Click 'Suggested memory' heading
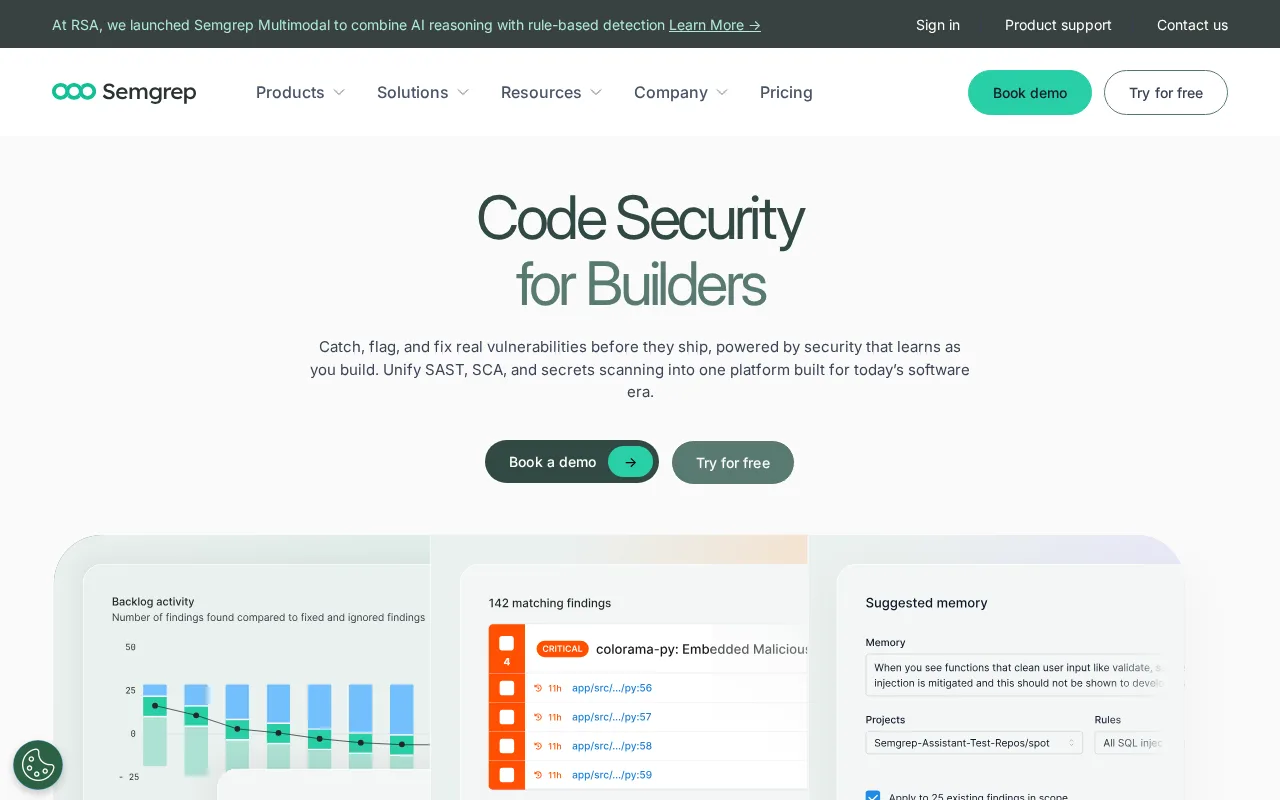Image resolution: width=1280 pixels, height=800 pixels. 926,603
